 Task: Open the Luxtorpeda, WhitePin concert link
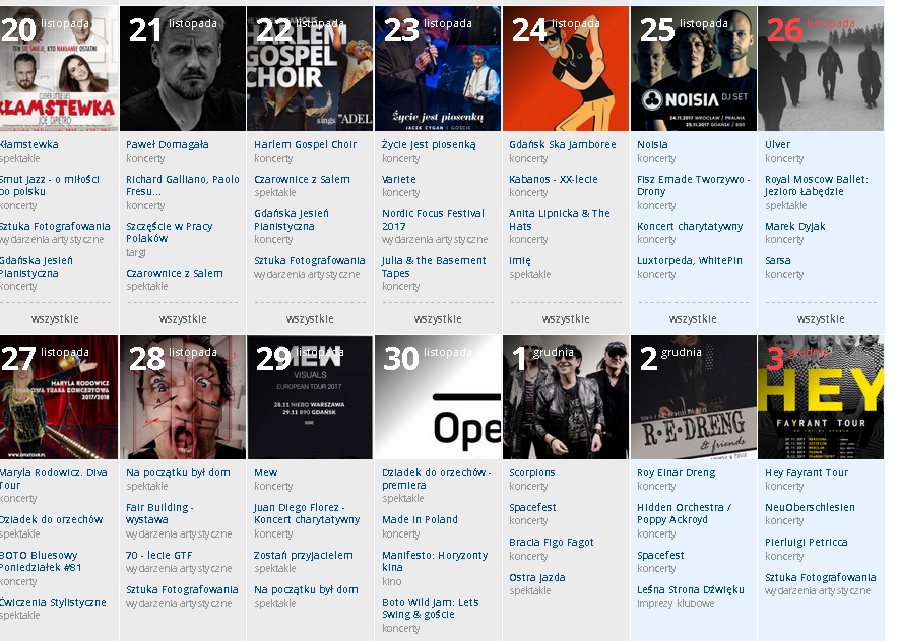point(690,260)
